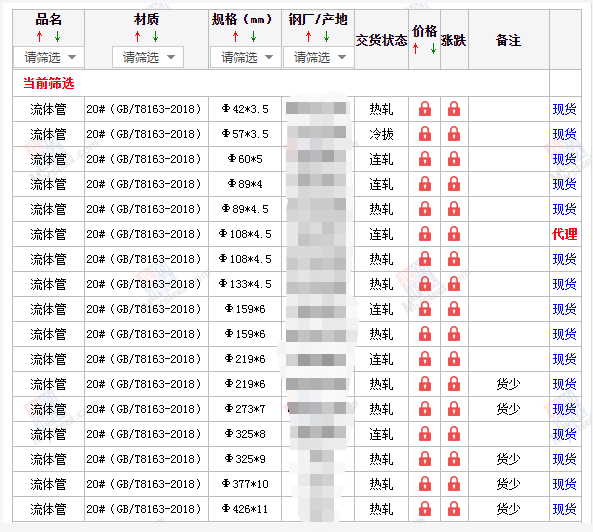This screenshot has height=532, width=593.
Task: Click the 交货状态 column header
Action: pyautogui.click(x=381, y=40)
